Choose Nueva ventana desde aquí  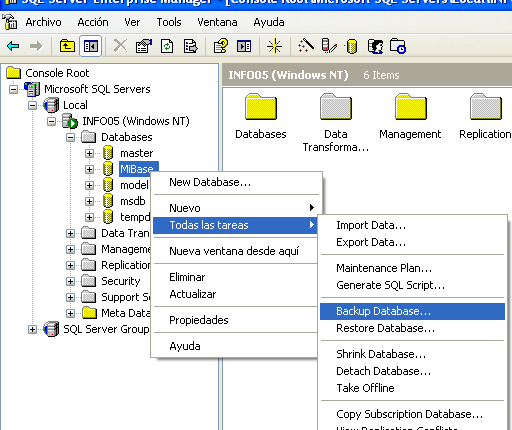click(236, 251)
